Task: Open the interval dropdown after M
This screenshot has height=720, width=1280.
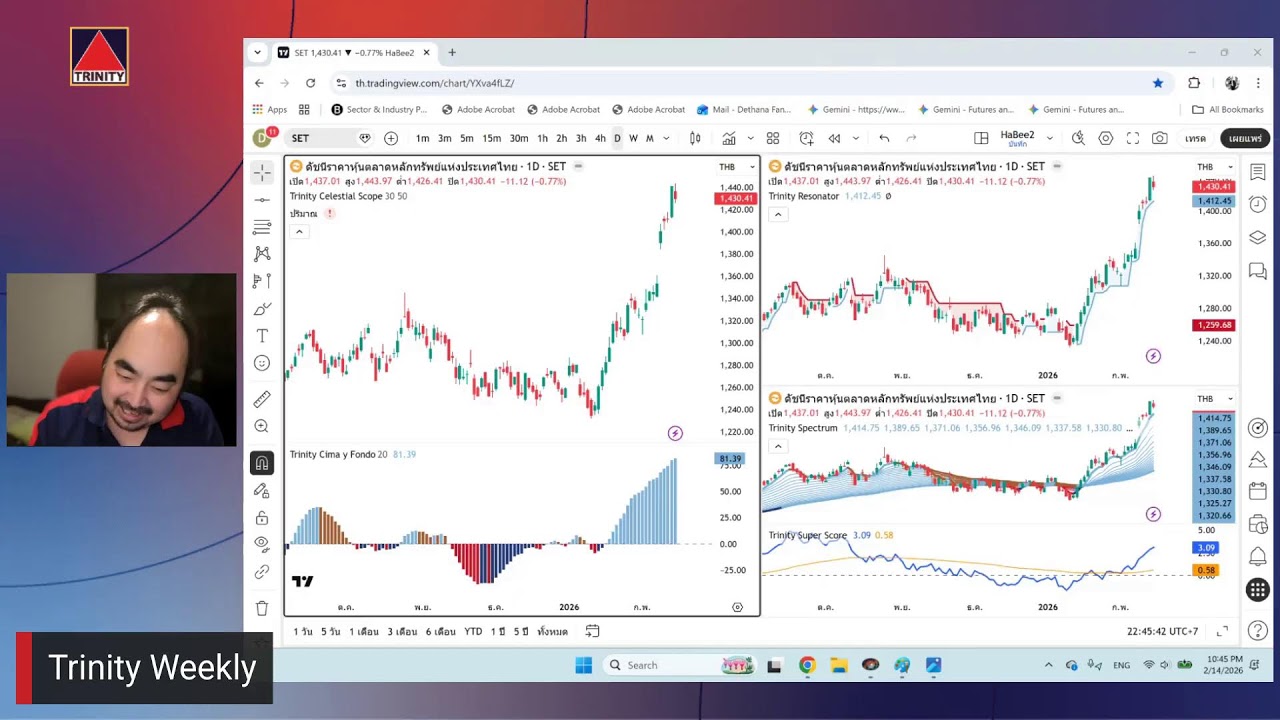Action: (x=666, y=138)
